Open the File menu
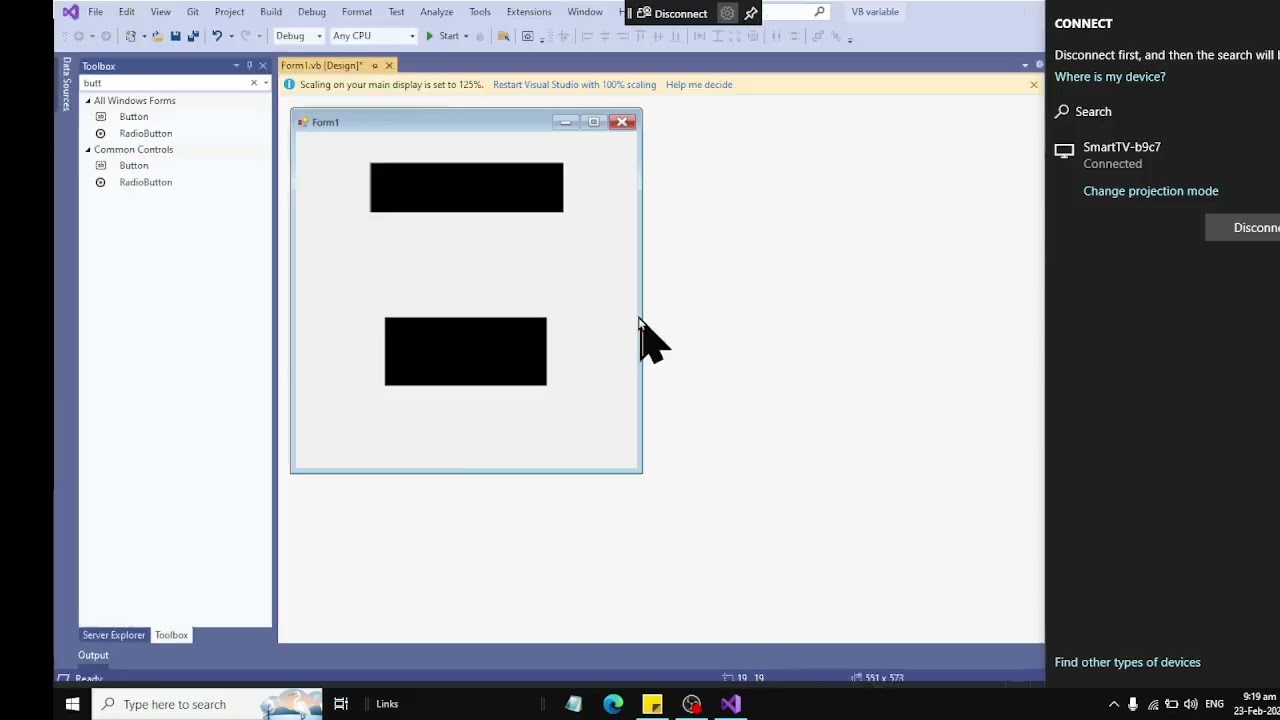This screenshot has width=1280, height=720. (x=95, y=12)
